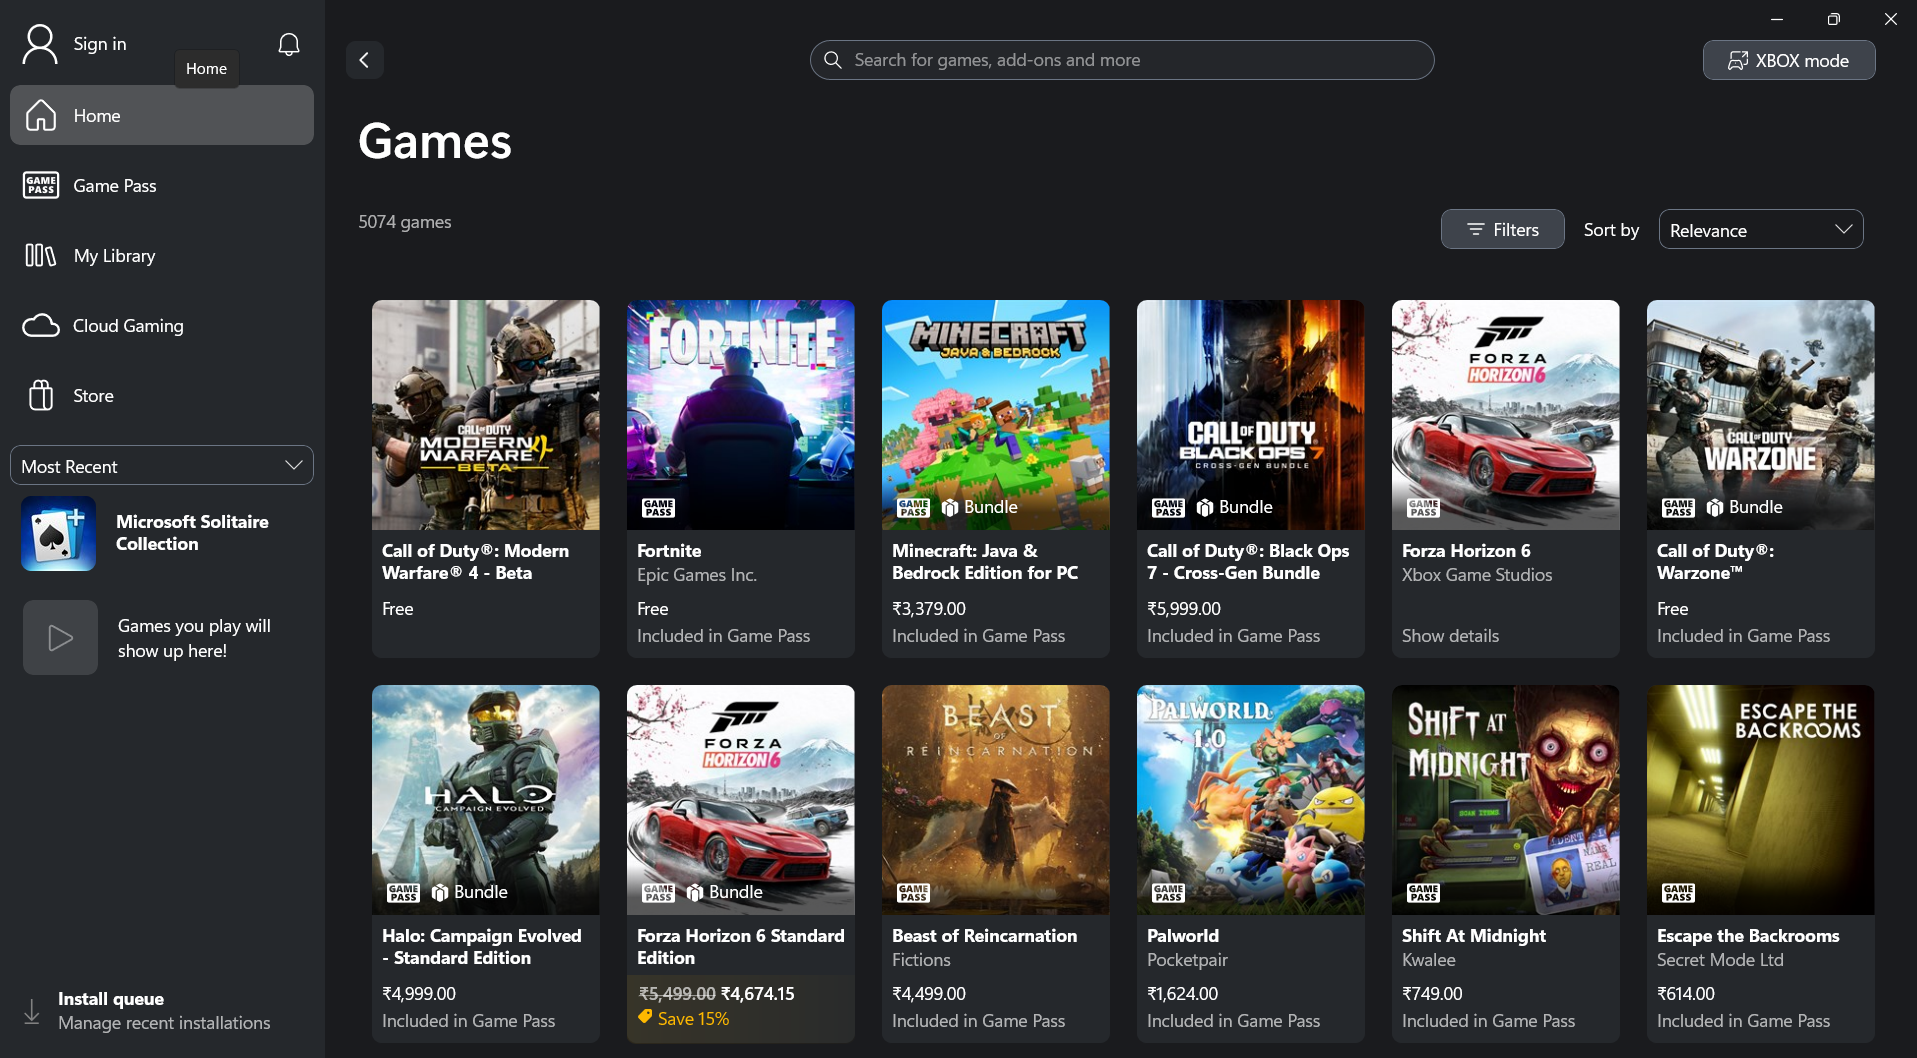
Task: Click the 5074 games count
Action: (x=405, y=222)
